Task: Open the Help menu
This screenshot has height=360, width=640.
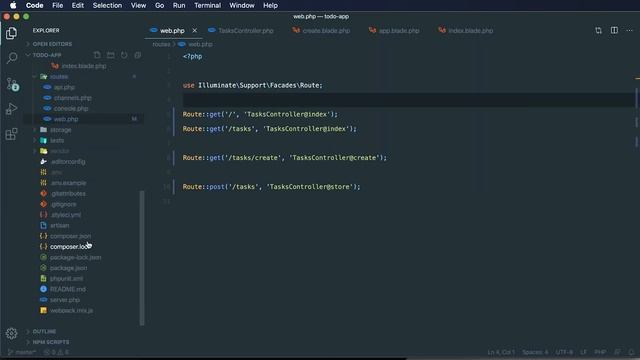Action: (270, 5)
